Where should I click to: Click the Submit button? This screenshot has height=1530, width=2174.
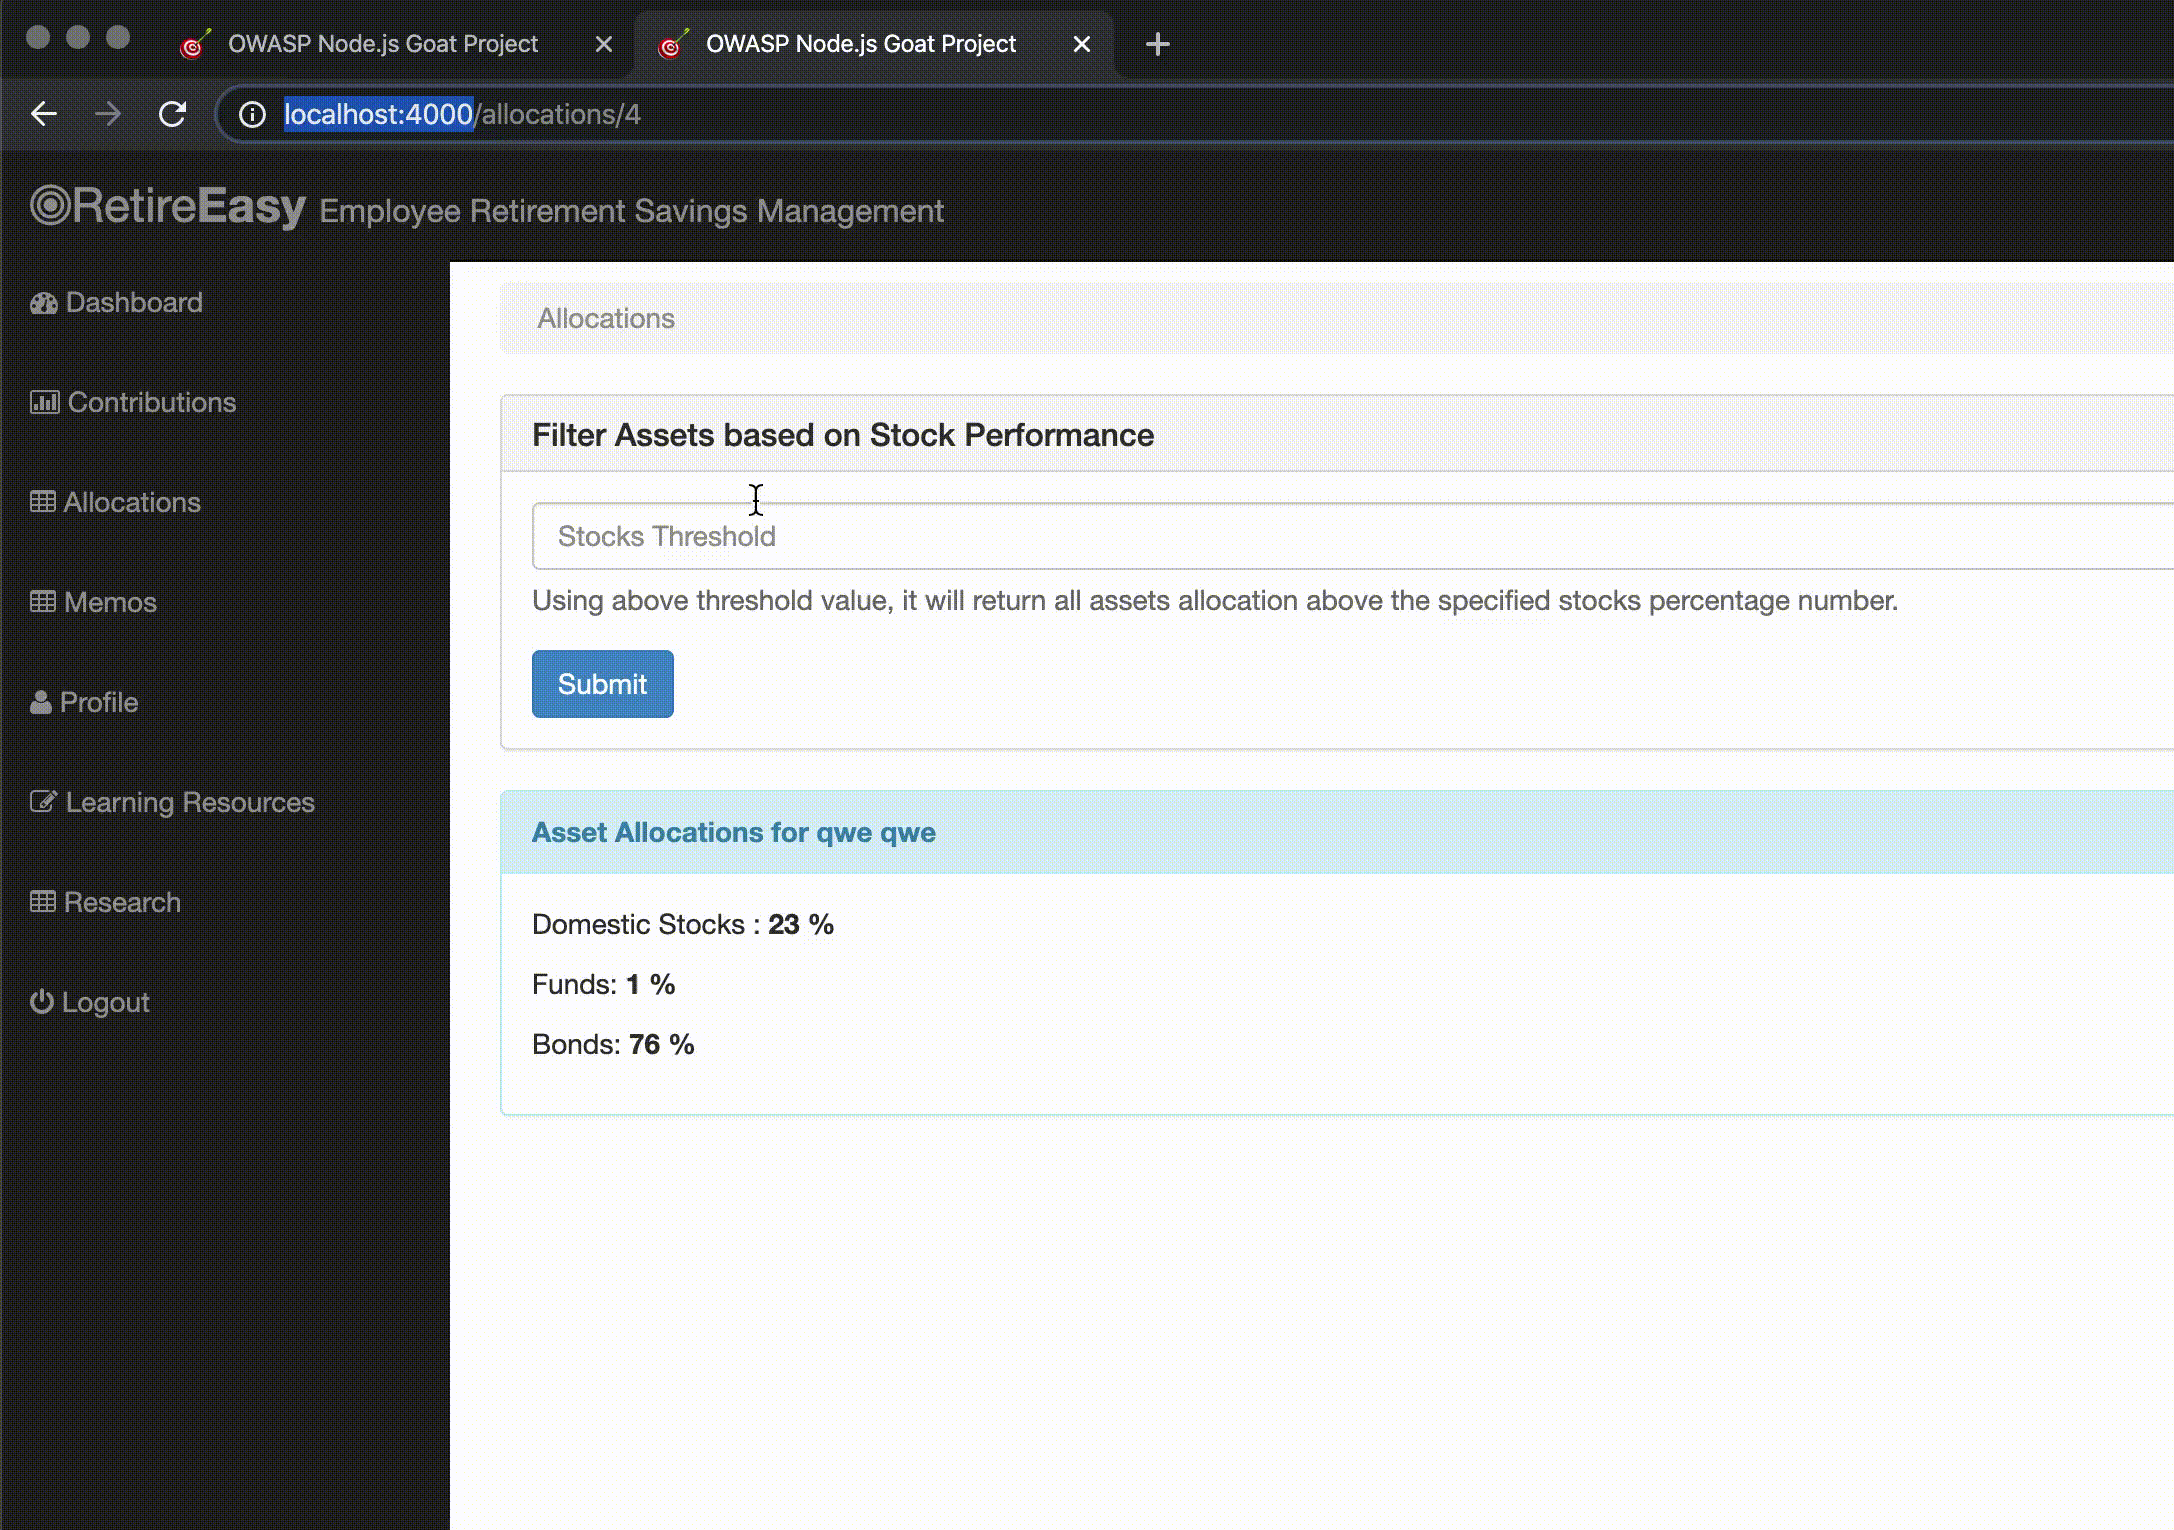pyautogui.click(x=601, y=682)
